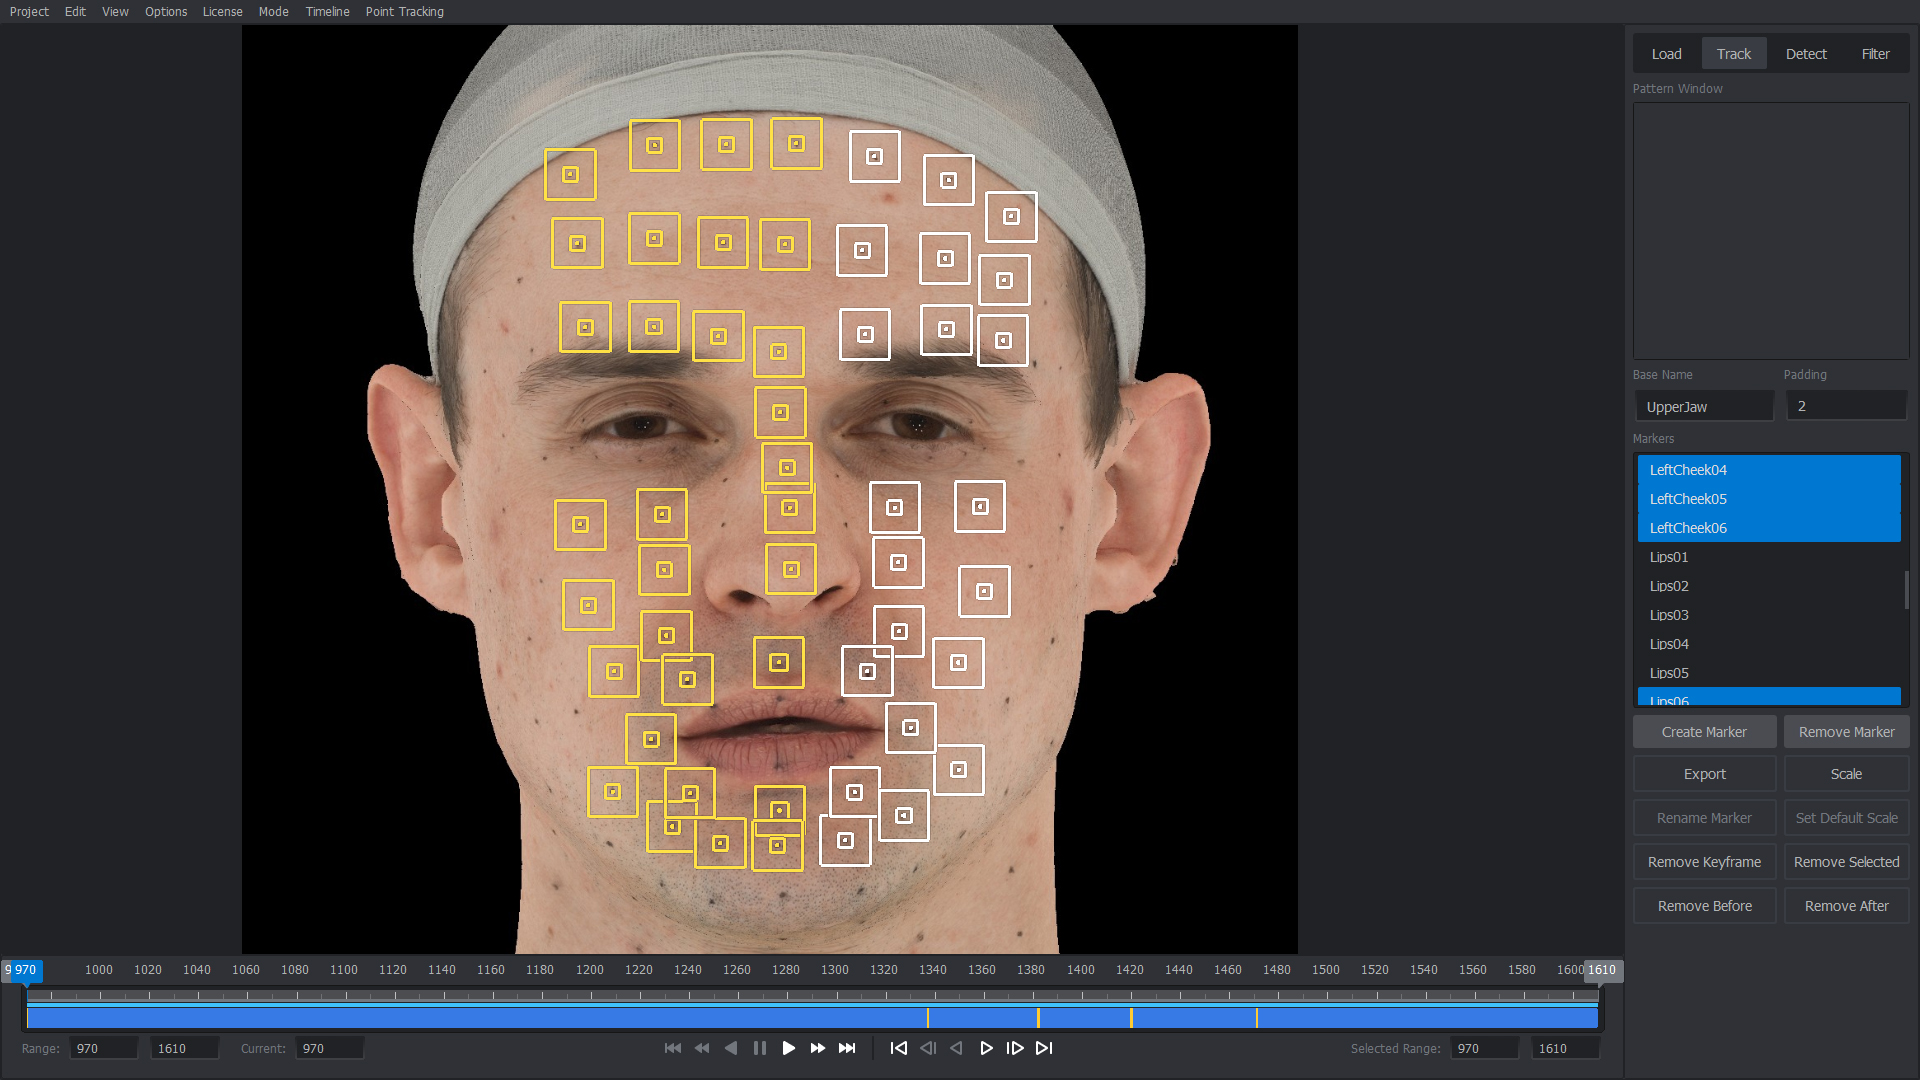
Task: Select Lips01 in the Markers list
Action: coord(1768,557)
